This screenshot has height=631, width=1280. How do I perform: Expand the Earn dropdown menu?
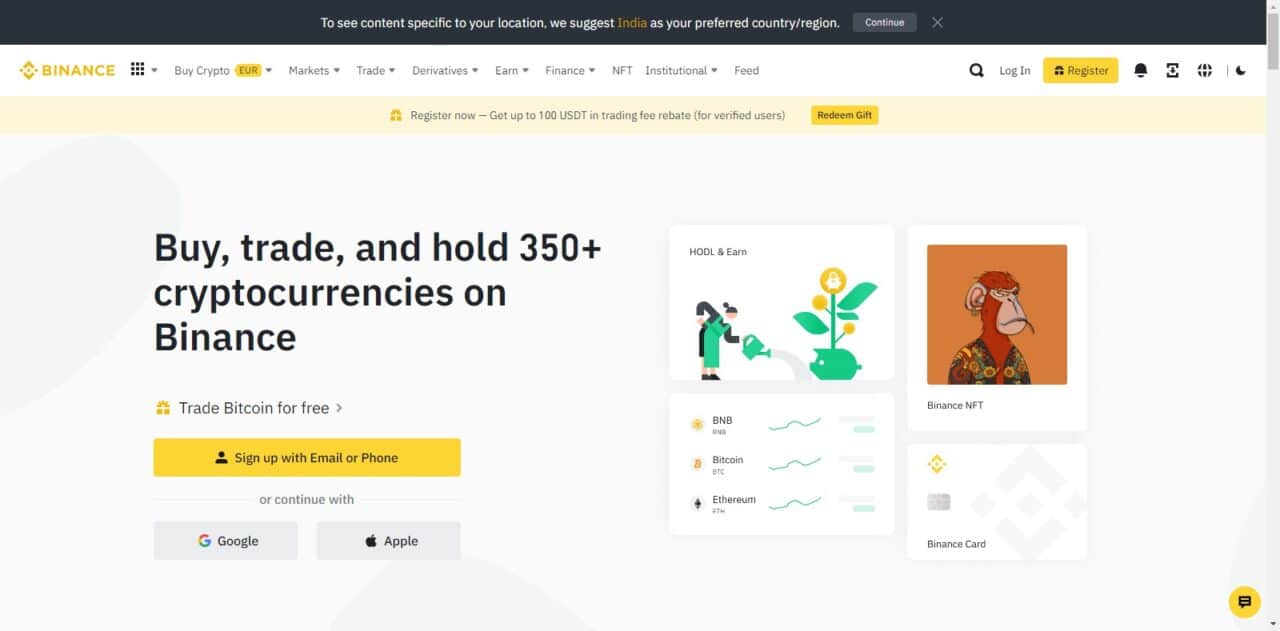point(512,70)
